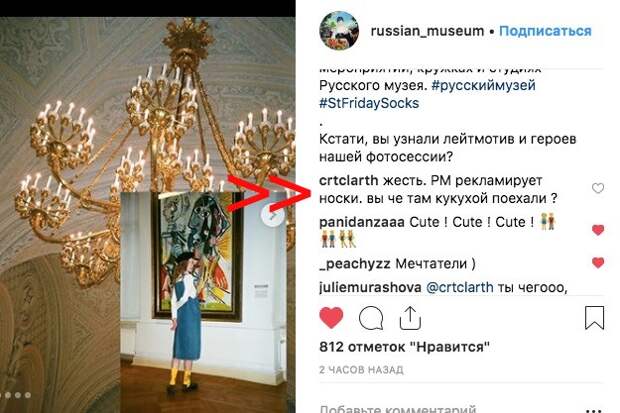View the 812 likes list
Screen dimensions: 620x413
point(405,347)
